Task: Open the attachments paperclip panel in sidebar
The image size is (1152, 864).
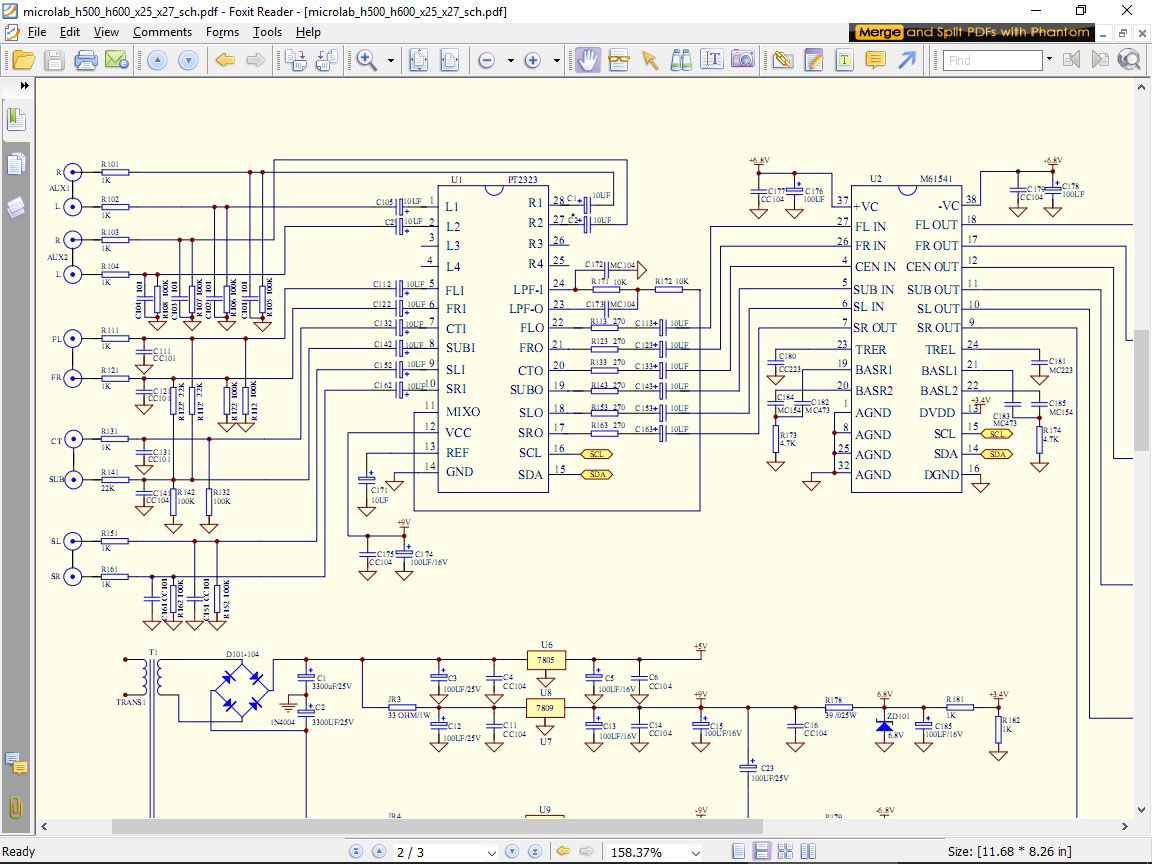Action: 16,807
